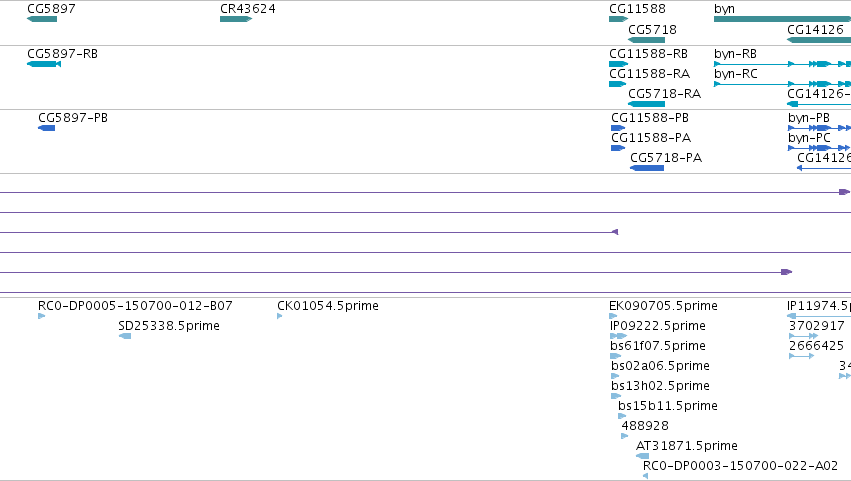Click the byn-RC transcript line
The width and height of the screenshot is (851, 481).
pyautogui.click(x=782, y=84)
